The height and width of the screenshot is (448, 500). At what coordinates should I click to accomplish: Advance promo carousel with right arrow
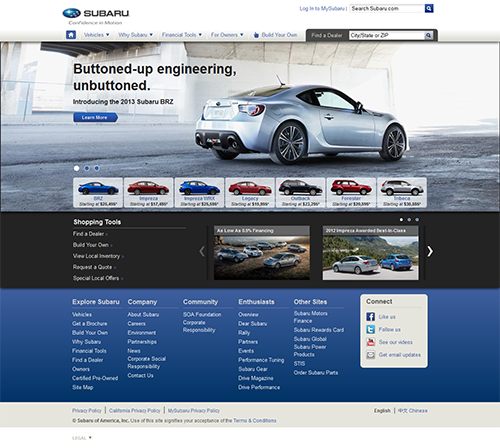pyautogui.click(x=430, y=251)
